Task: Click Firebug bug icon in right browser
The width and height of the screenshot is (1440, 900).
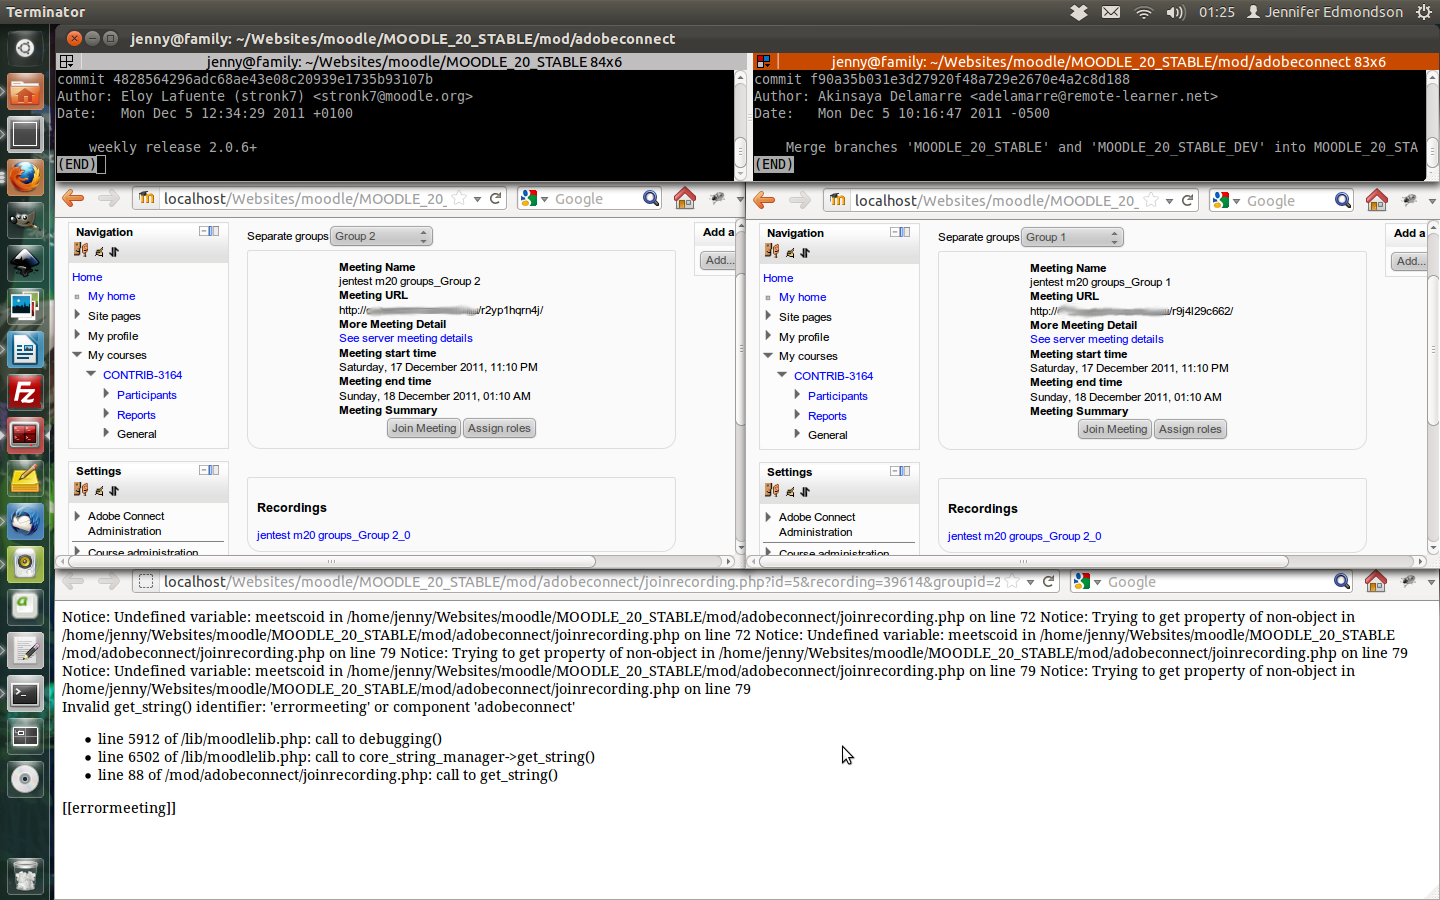Action: [x=1409, y=200]
